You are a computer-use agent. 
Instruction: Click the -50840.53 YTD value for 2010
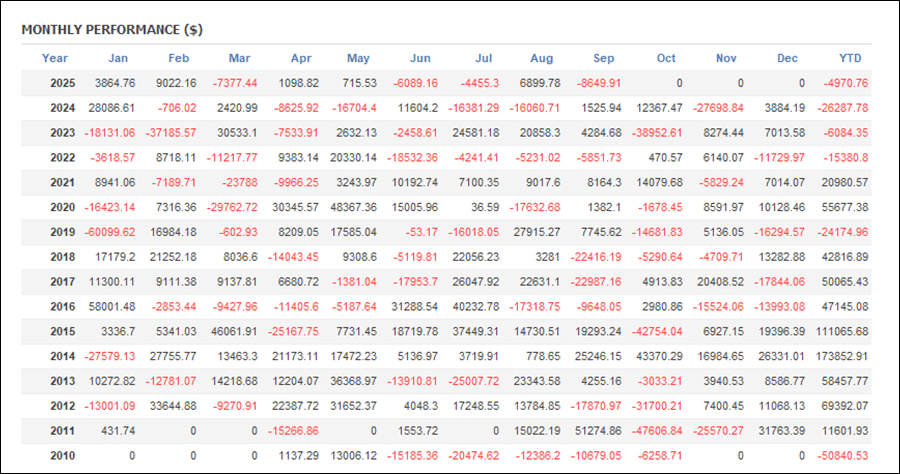pos(842,454)
